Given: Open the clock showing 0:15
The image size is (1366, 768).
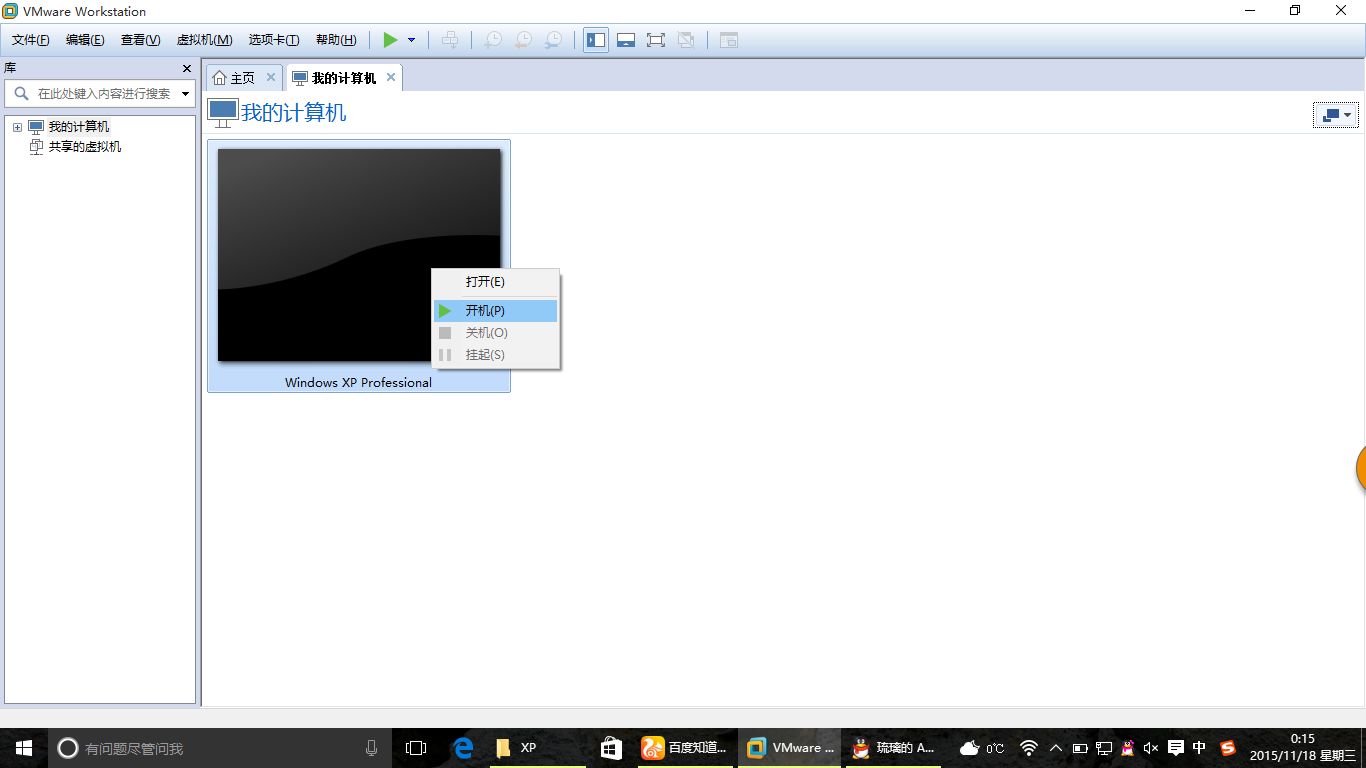Looking at the screenshot, I should [x=1303, y=748].
